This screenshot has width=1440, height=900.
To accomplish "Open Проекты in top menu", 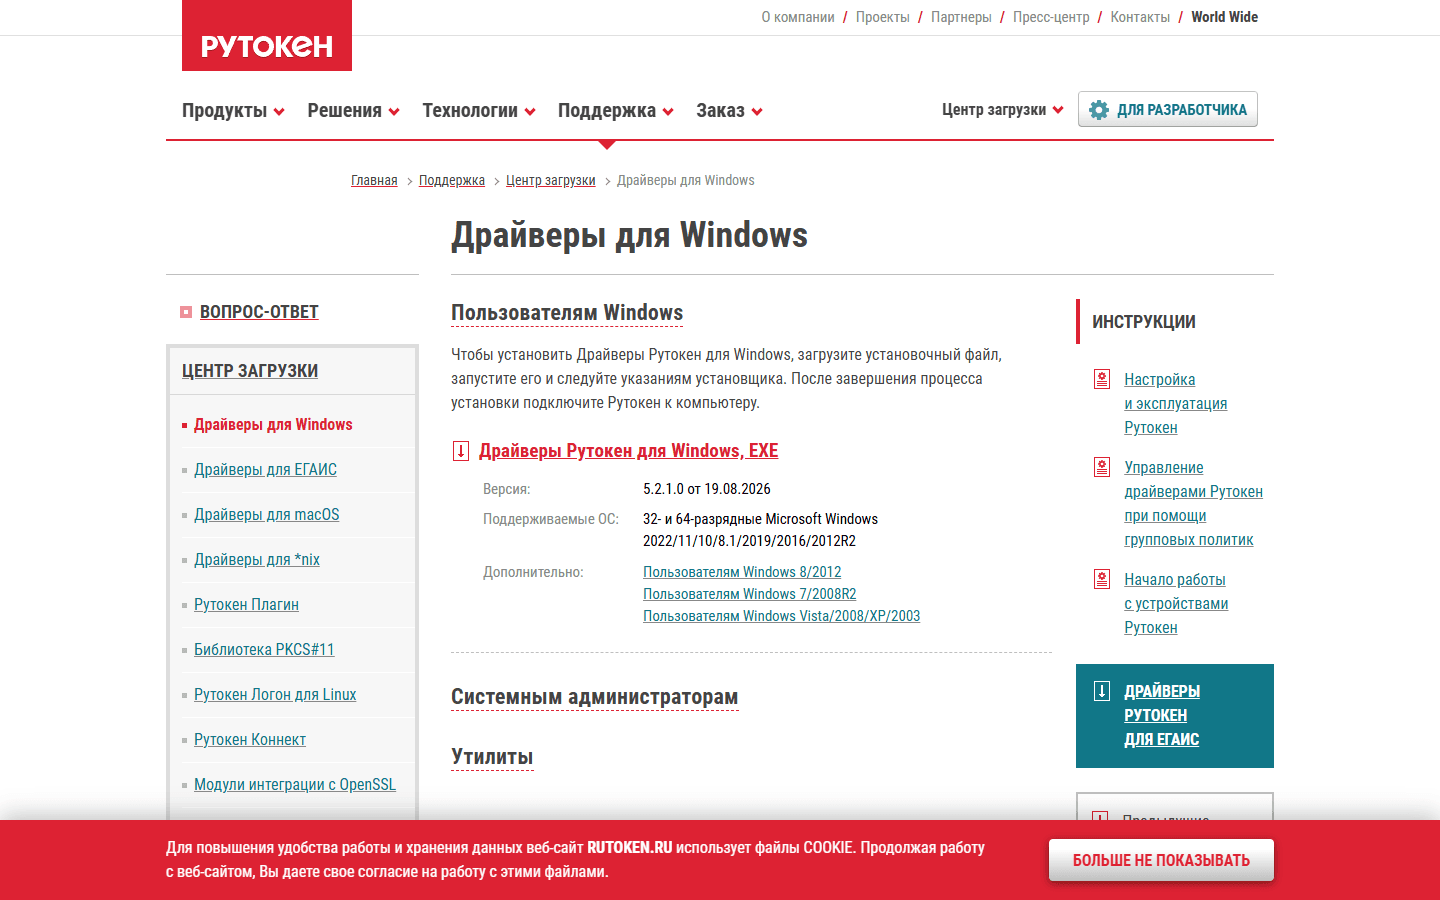I will click(x=883, y=17).
